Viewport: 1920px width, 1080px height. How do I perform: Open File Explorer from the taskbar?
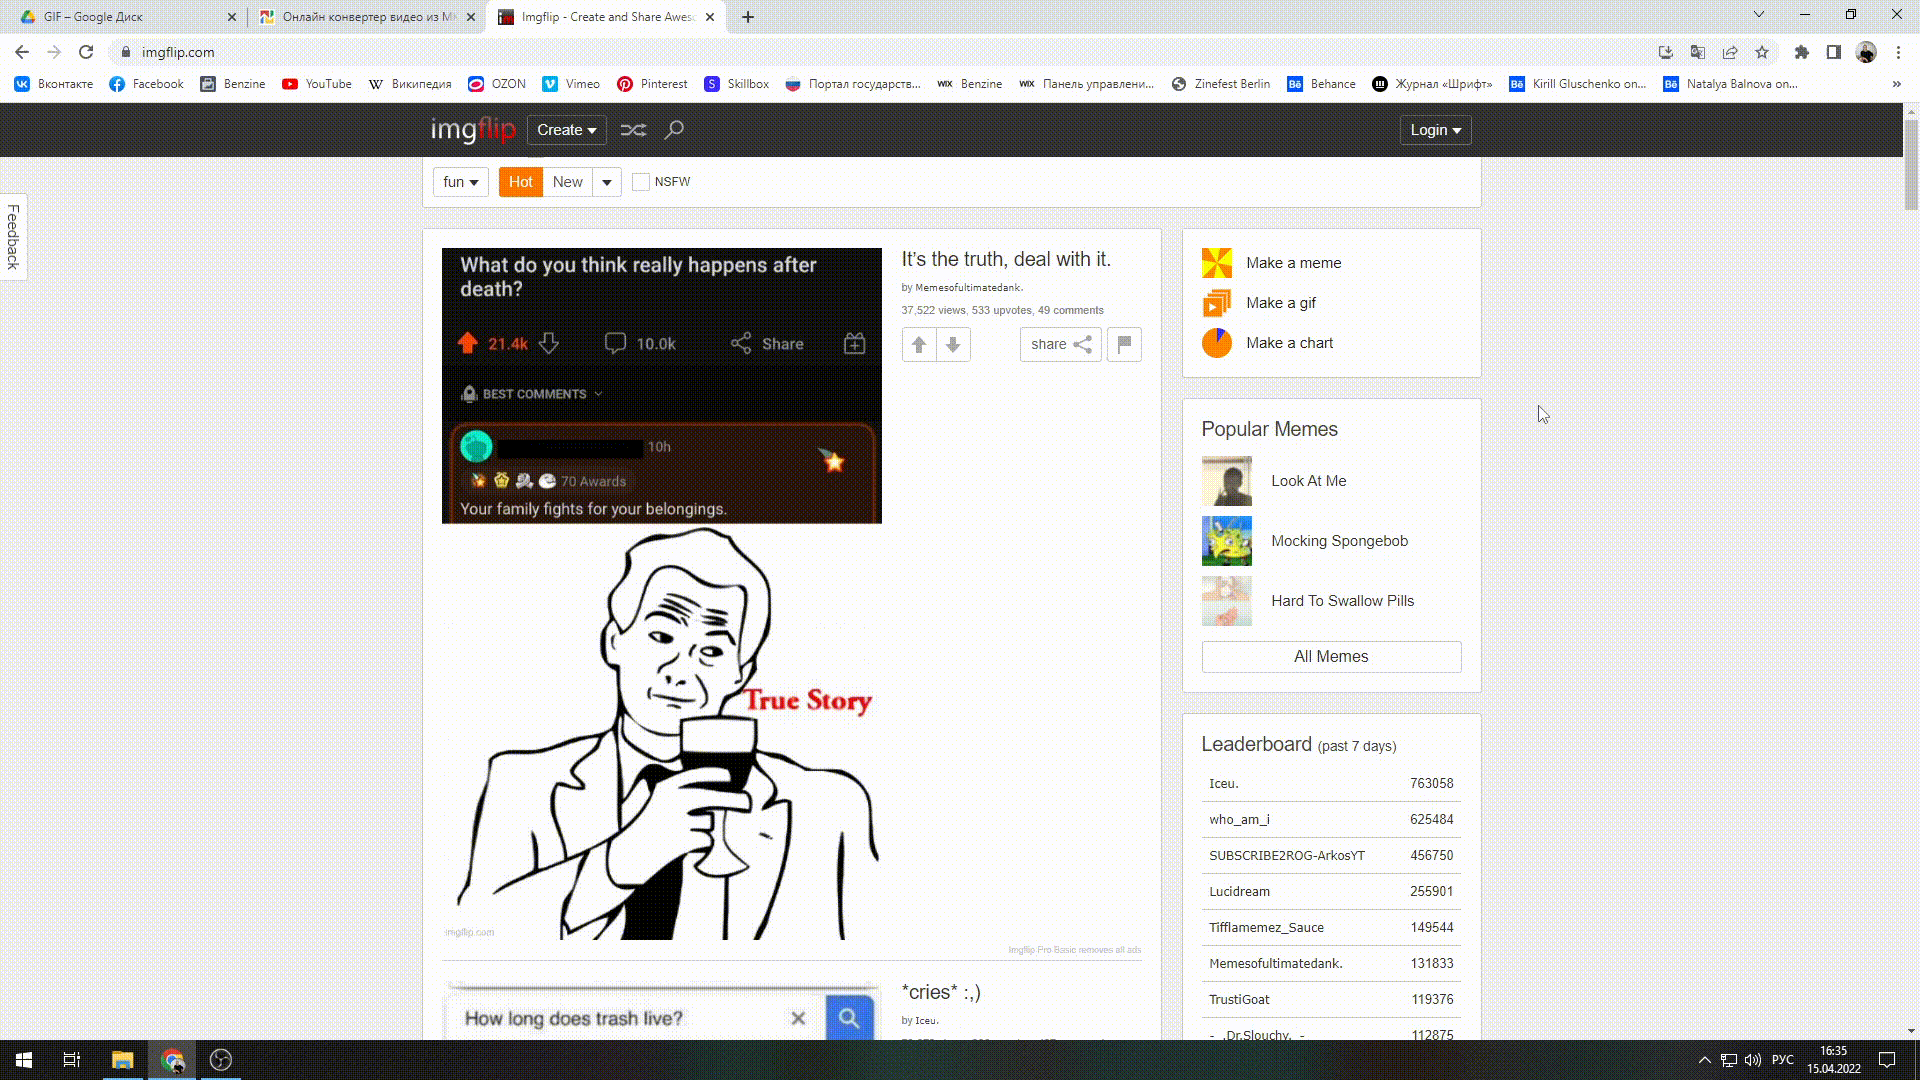pyautogui.click(x=122, y=1060)
